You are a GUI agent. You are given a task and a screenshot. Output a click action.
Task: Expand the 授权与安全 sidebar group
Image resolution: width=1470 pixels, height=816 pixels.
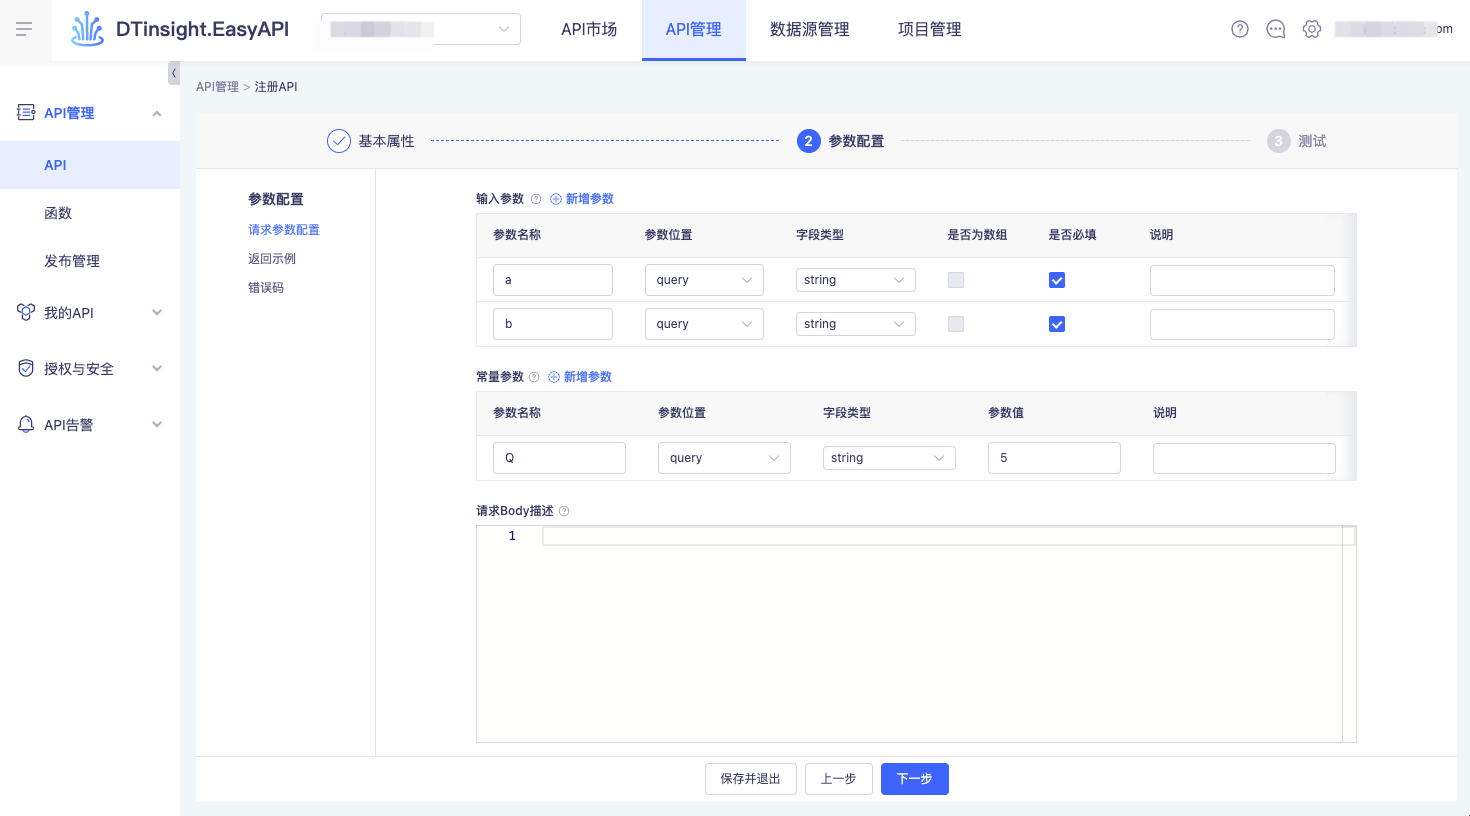[157, 369]
